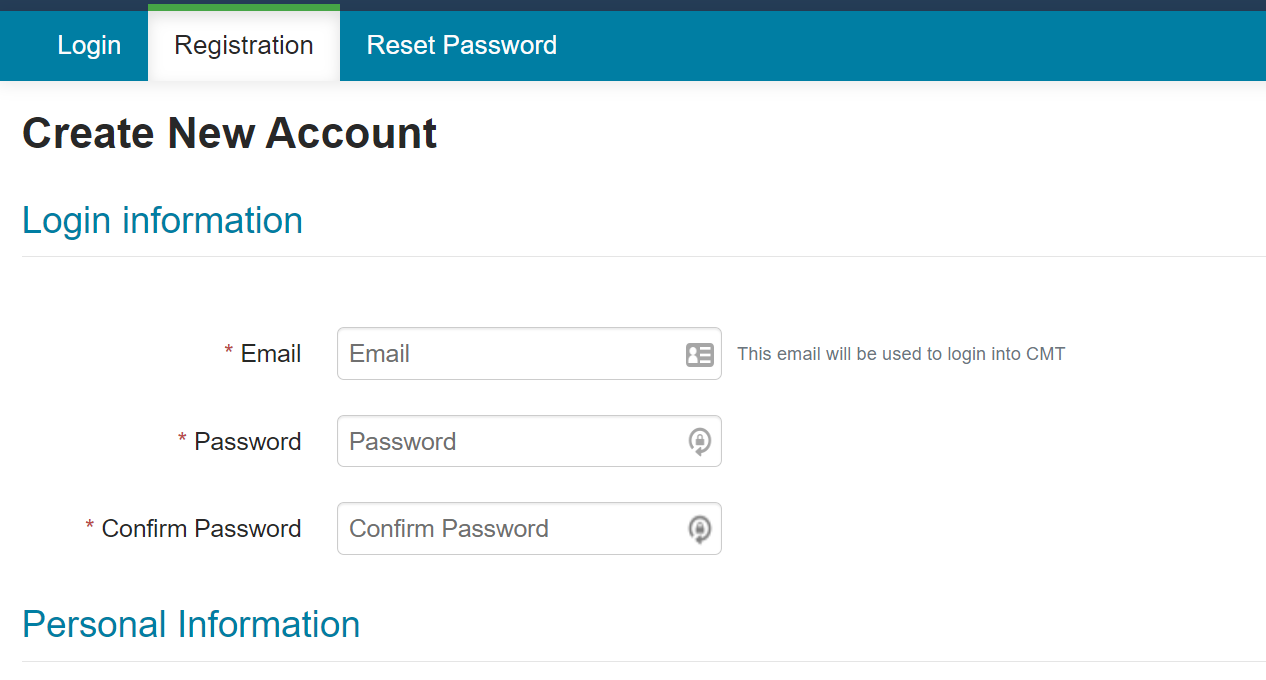
Task: Click the hint about email used for CMT login
Action: tap(901, 354)
